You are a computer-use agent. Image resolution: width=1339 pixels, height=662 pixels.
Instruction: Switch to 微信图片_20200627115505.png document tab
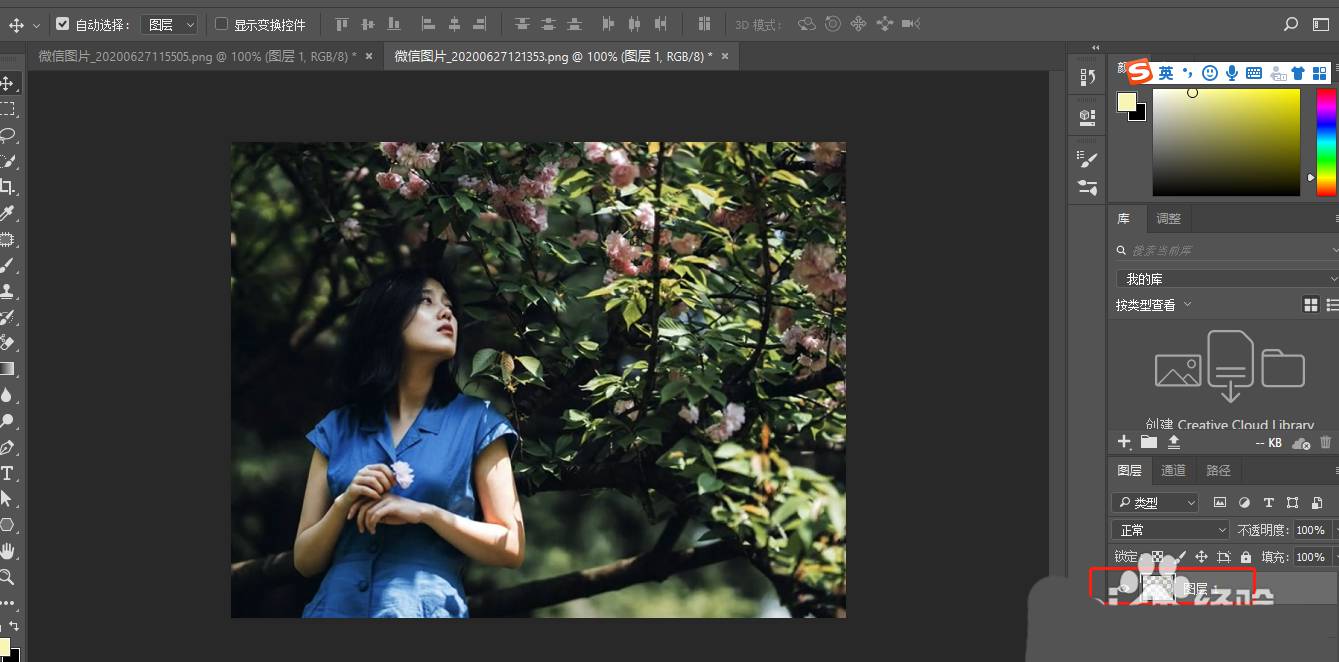coord(196,57)
